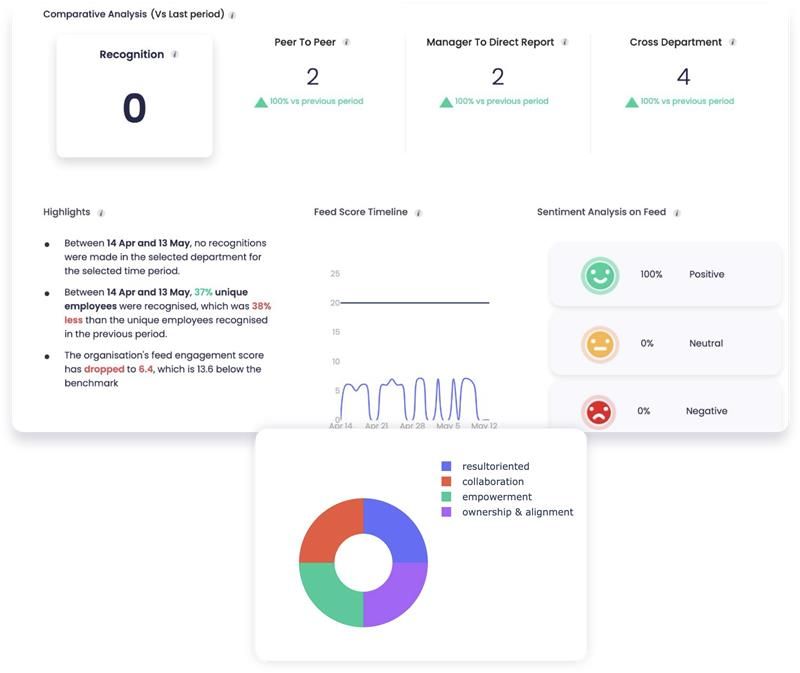Click '100% vs previous period' under Peer To Peer

316,101
